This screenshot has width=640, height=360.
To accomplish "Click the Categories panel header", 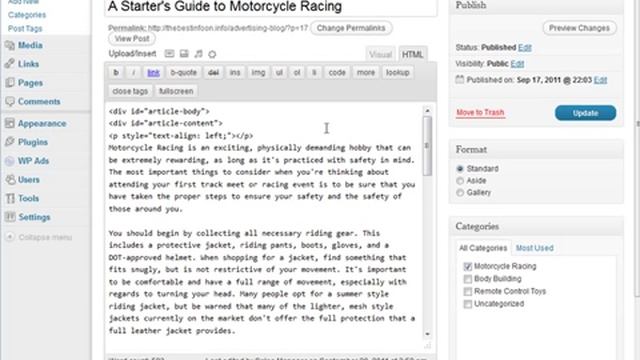I will tap(536, 226).
